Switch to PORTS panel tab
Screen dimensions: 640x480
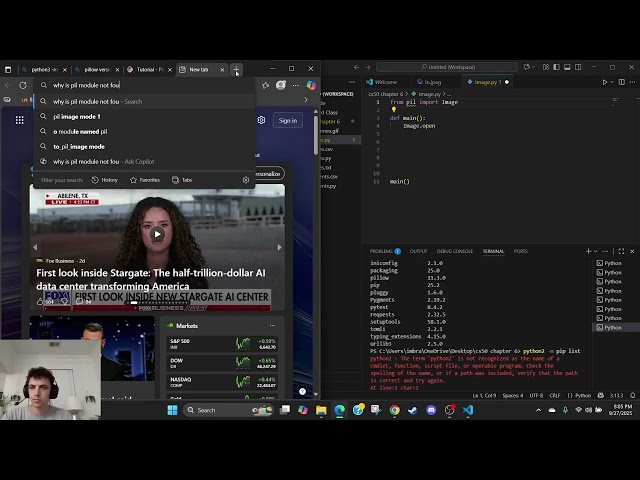pyautogui.click(x=520, y=251)
